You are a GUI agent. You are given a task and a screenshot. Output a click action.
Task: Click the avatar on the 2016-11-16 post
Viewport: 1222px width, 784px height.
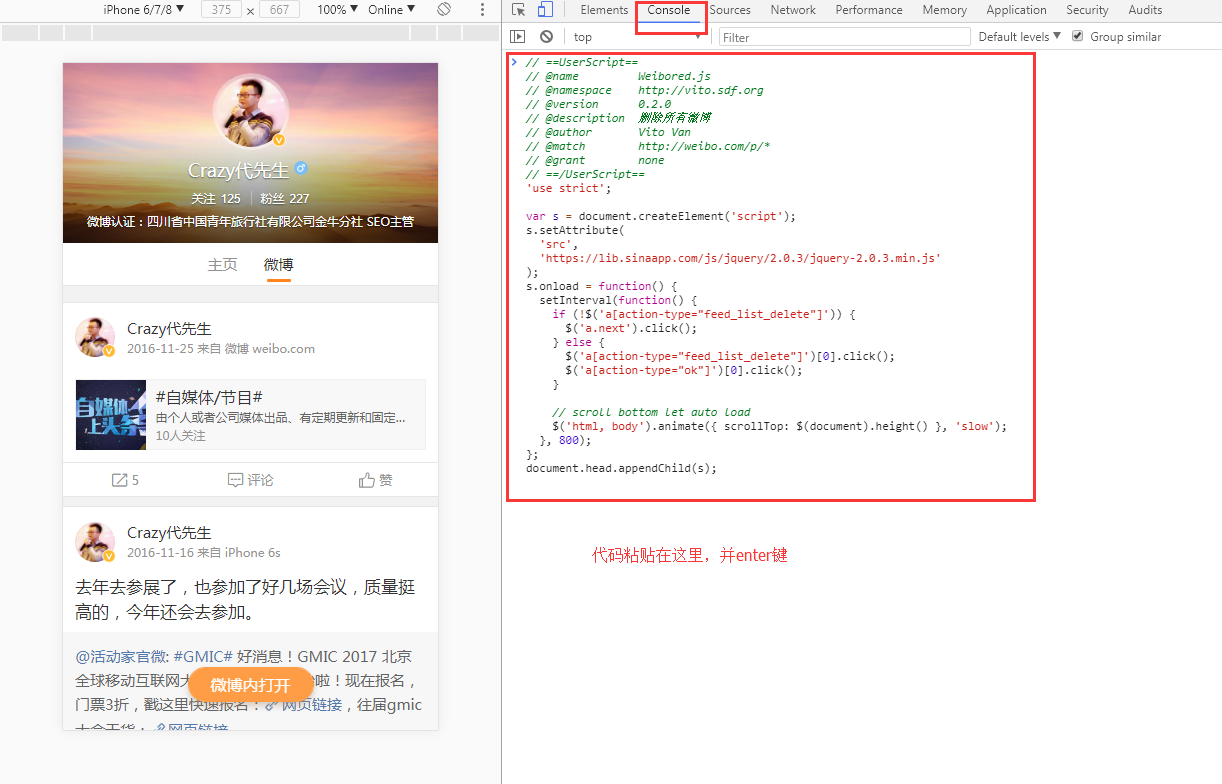[95, 542]
